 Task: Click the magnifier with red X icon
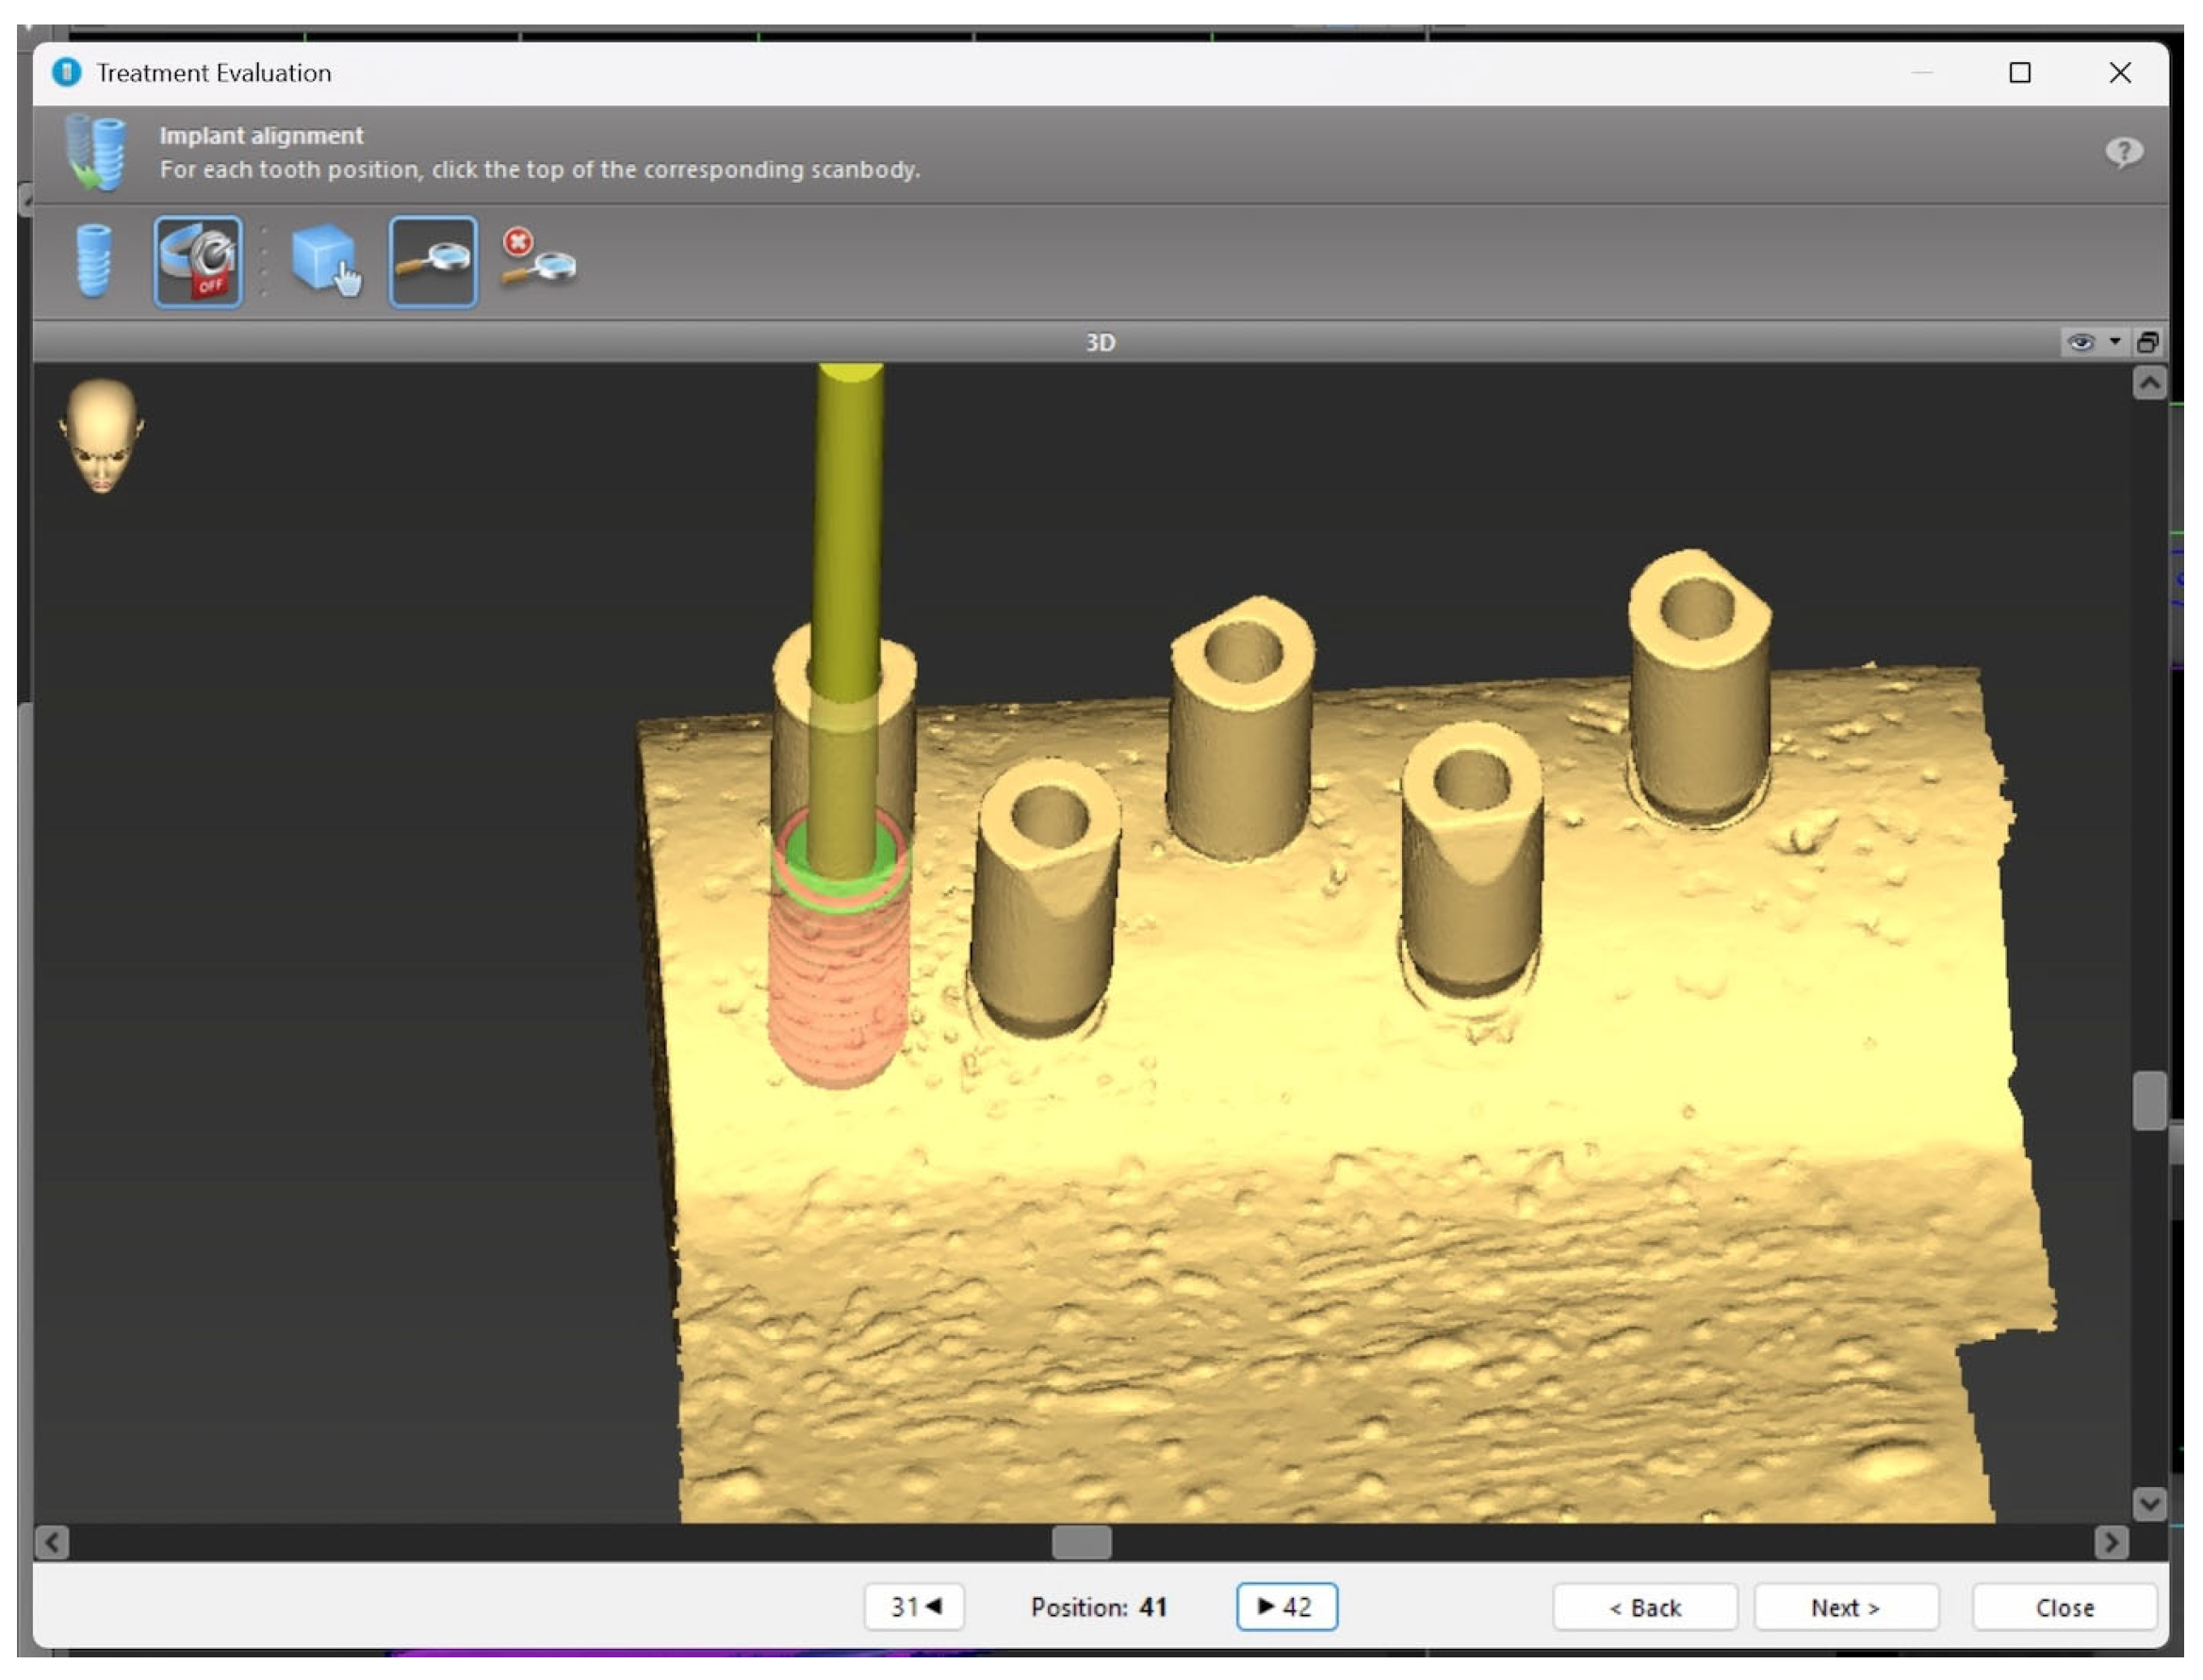pos(538,260)
